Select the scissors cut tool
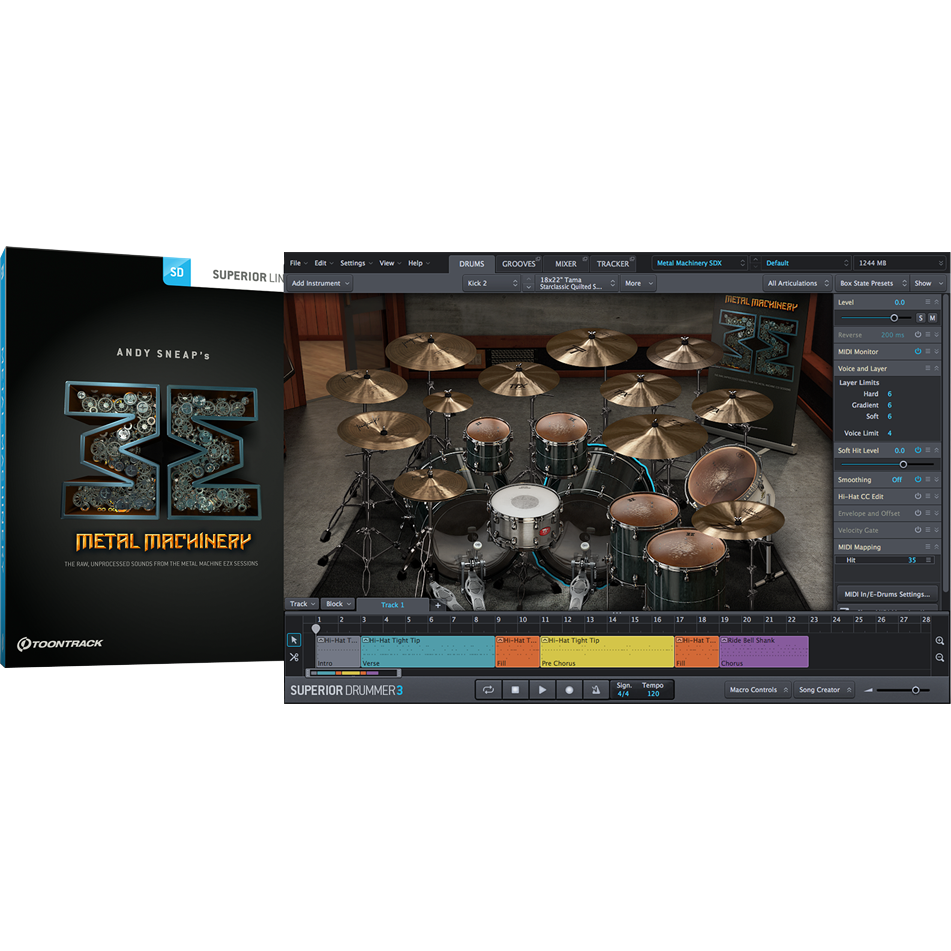Image resolution: width=951 pixels, height=951 pixels. pyautogui.click(x=294, y=657)
